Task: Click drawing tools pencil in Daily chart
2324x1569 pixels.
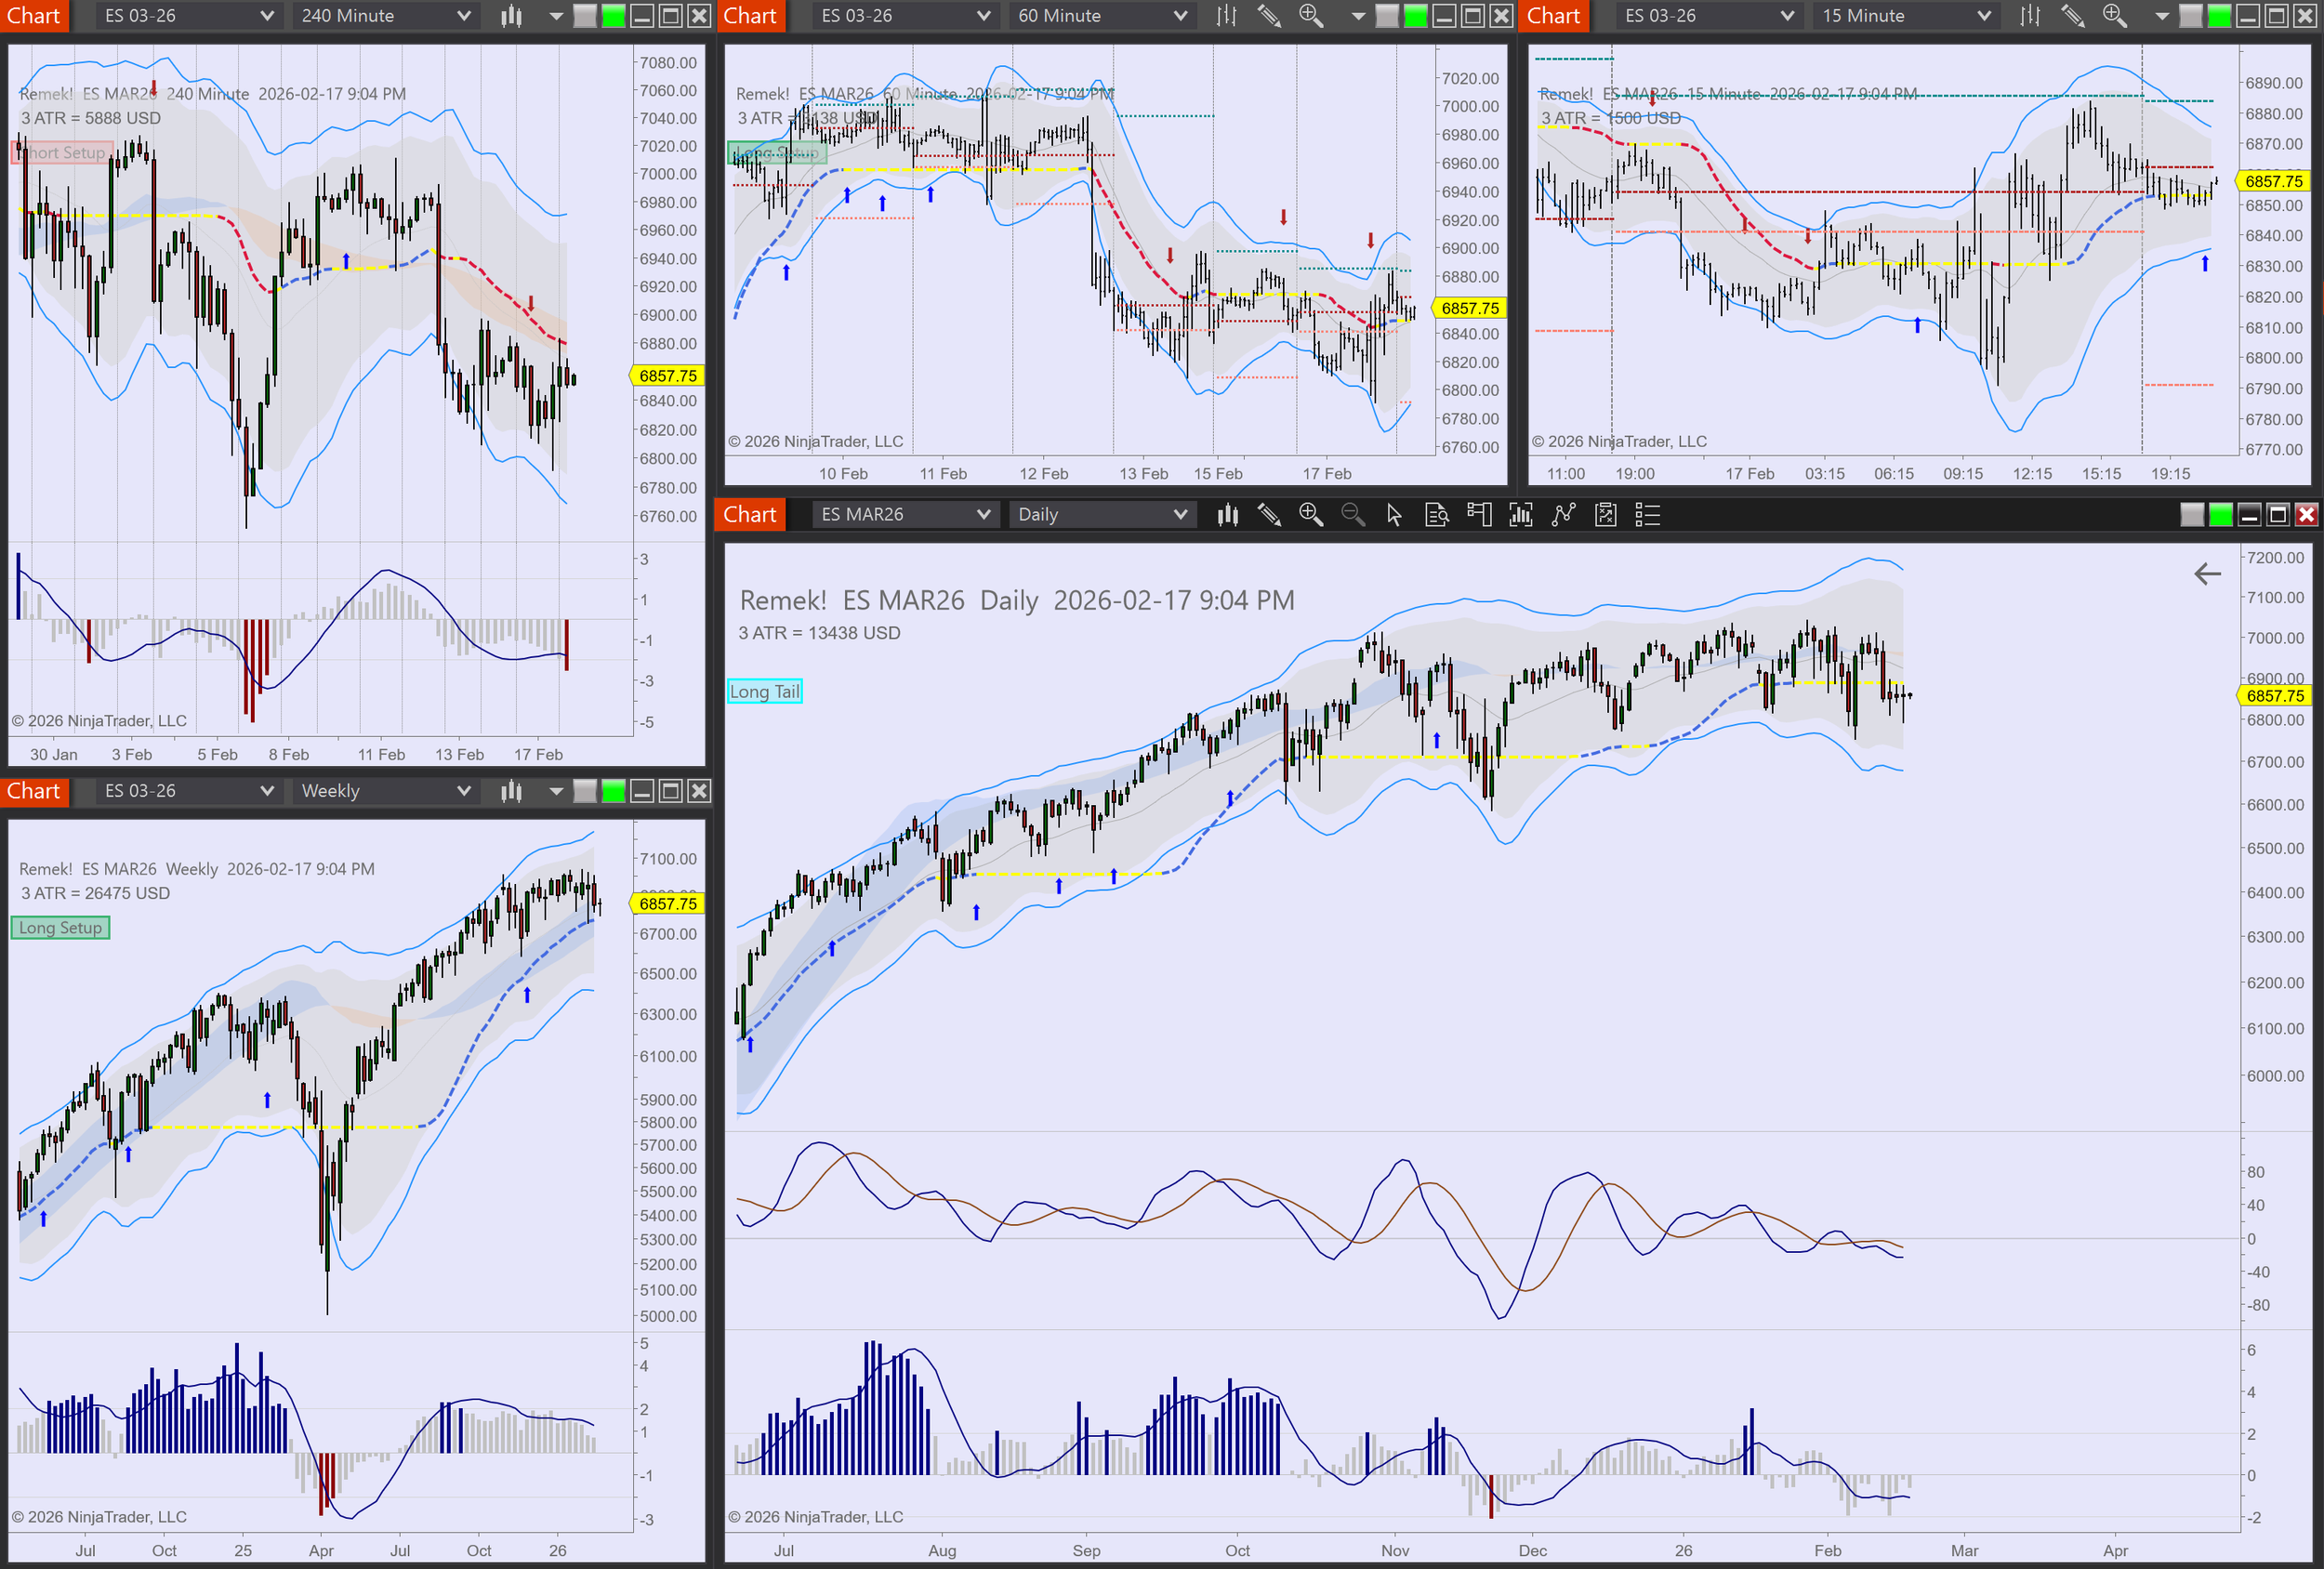Action: point(1269,515)
